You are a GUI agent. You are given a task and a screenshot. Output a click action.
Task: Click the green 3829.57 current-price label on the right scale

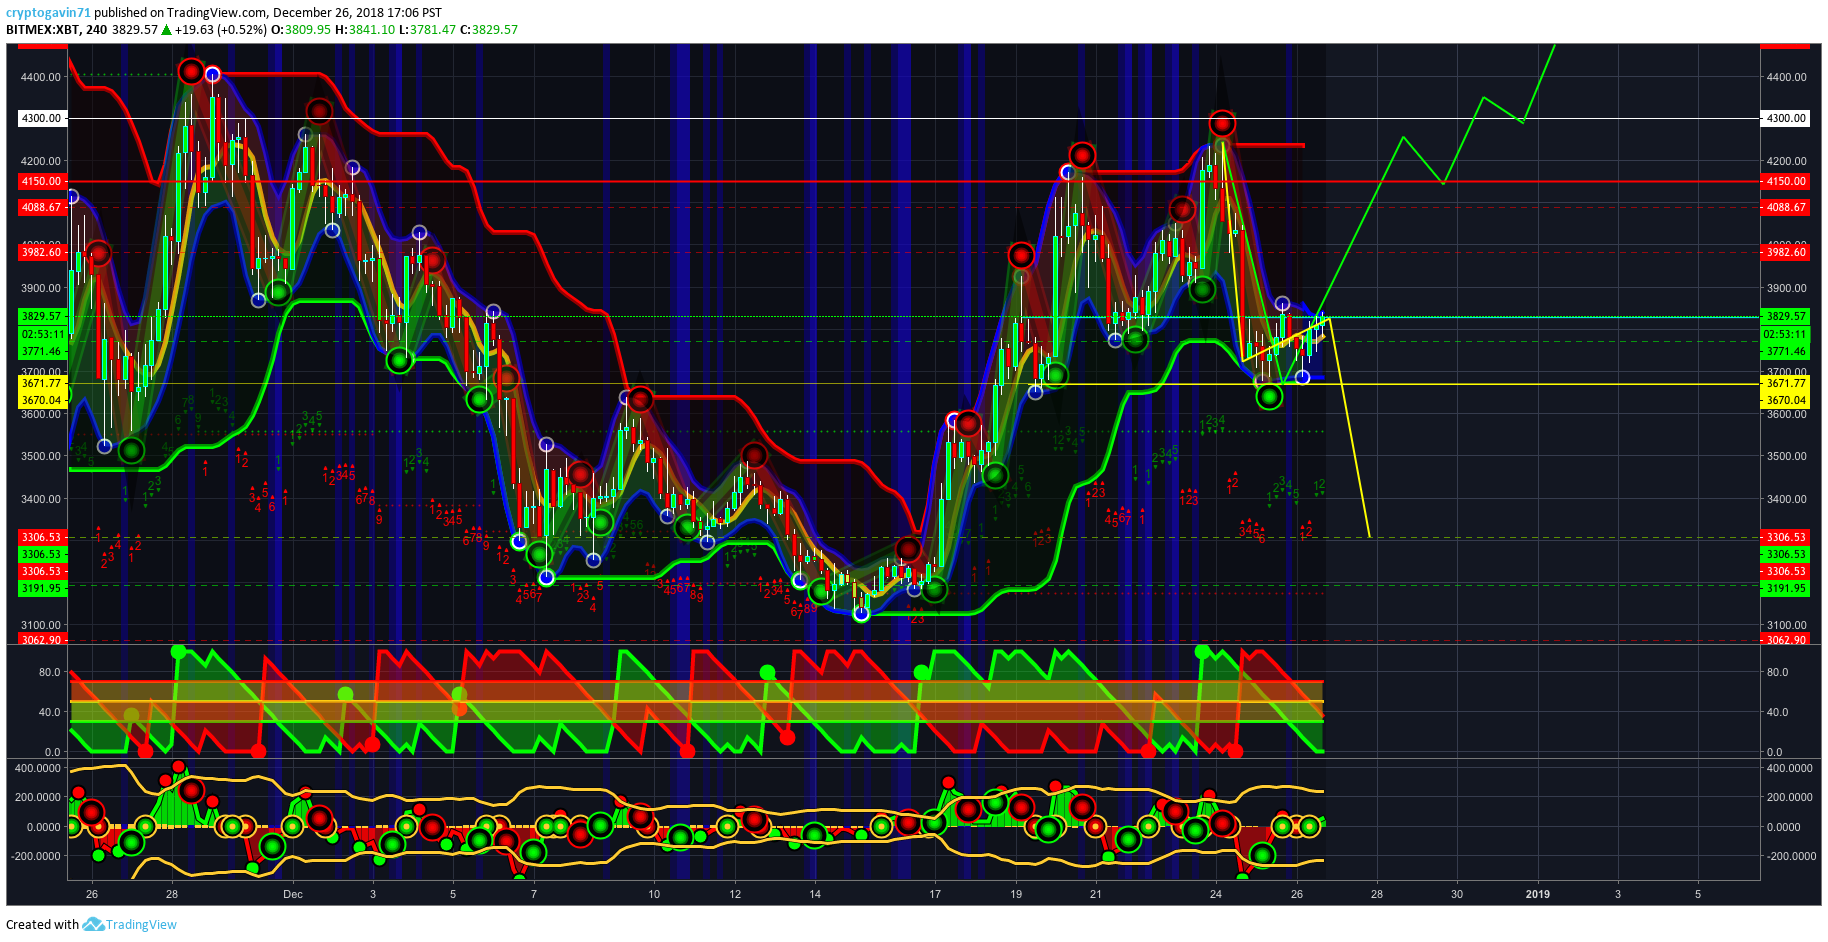(x=1786, y=317)
